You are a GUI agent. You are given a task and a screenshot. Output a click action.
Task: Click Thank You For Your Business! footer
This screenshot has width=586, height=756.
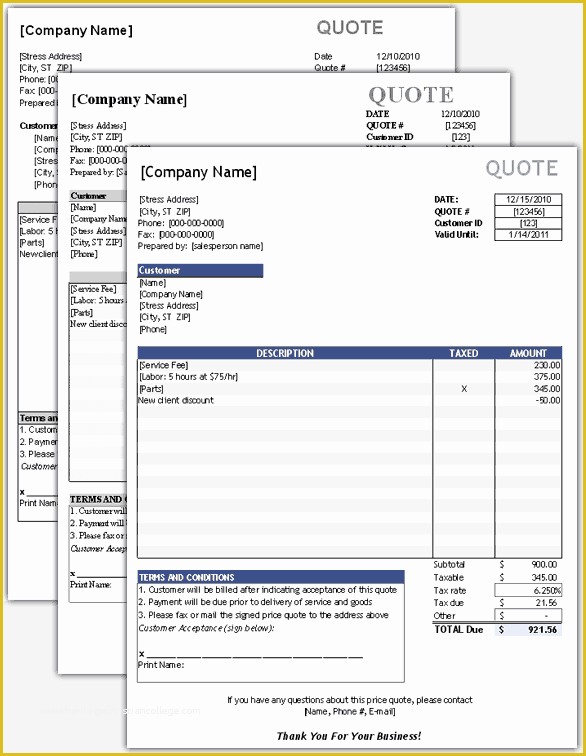[349, 736]
